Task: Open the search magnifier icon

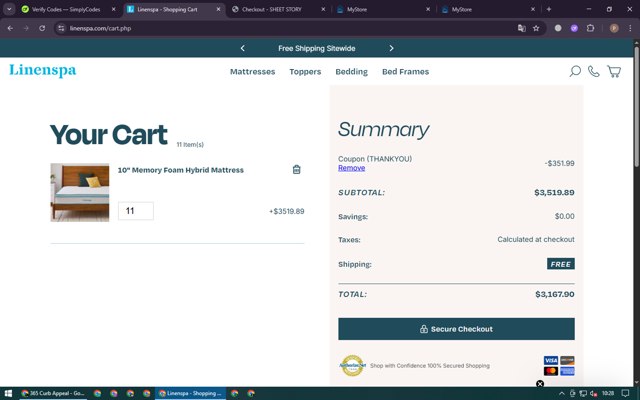Action: 575,71
